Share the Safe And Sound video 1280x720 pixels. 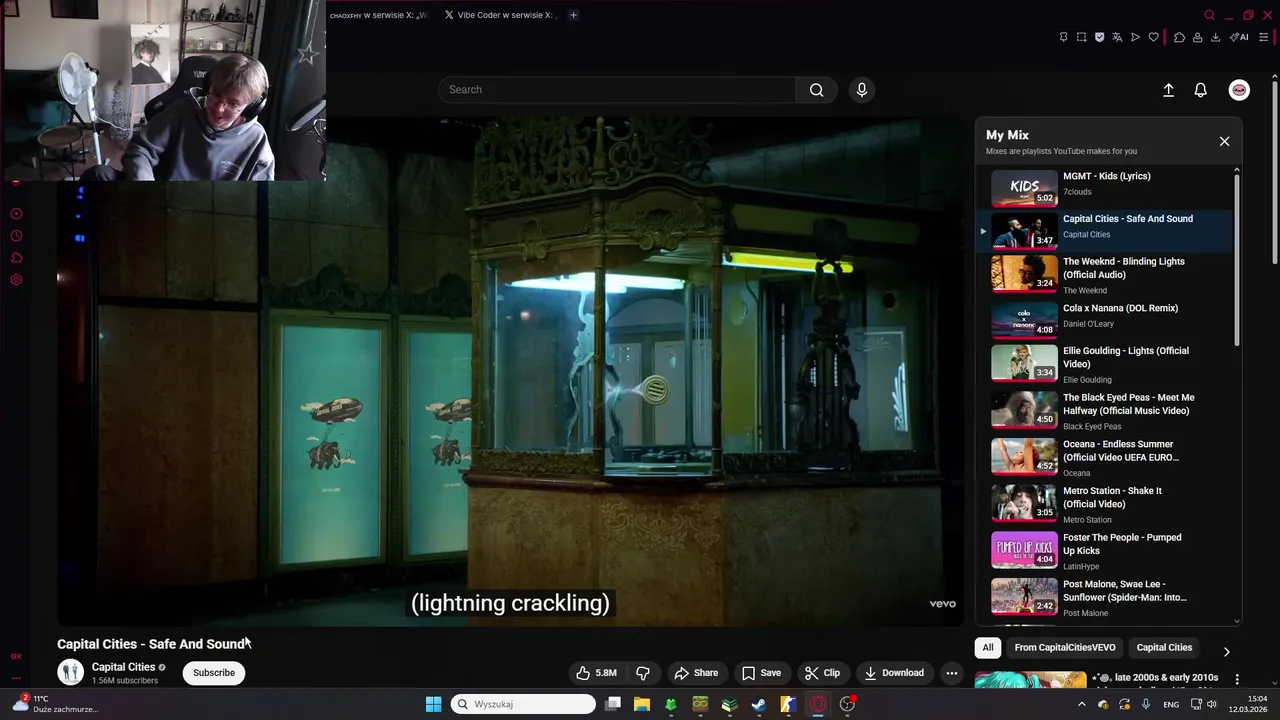point(696,673)
